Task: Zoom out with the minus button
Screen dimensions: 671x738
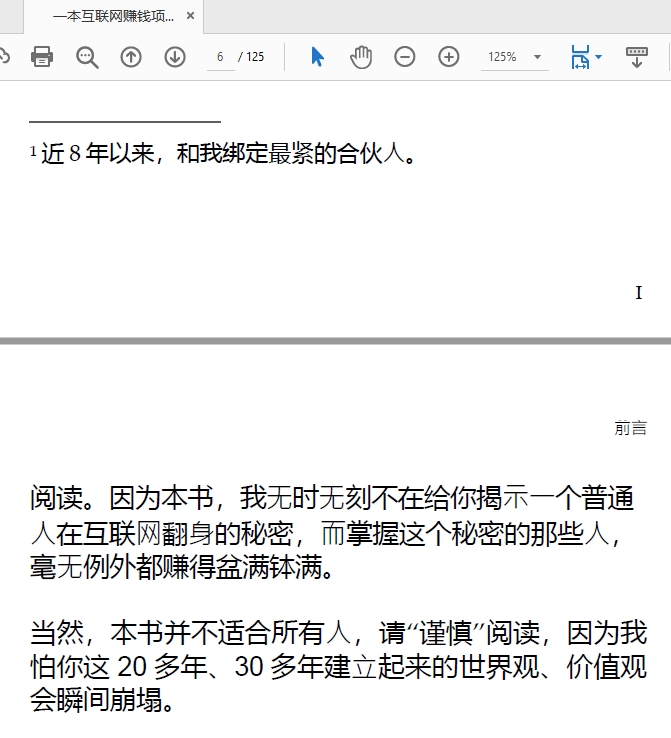Action: click(405, 57)
